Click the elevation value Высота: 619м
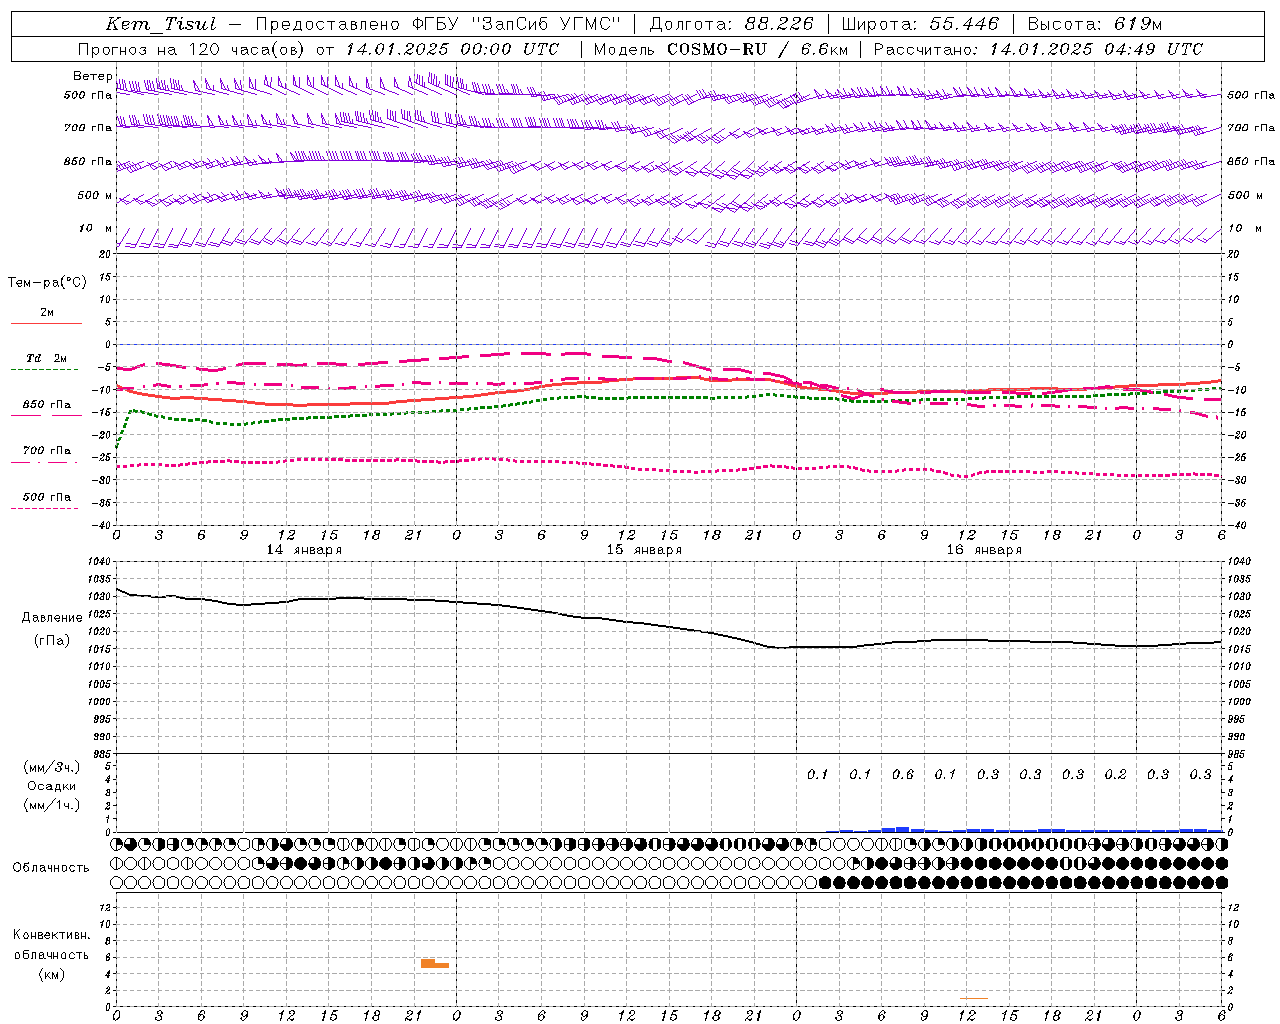The width and height of the screenshot is (1280, 1024). tap(1094, 24)
